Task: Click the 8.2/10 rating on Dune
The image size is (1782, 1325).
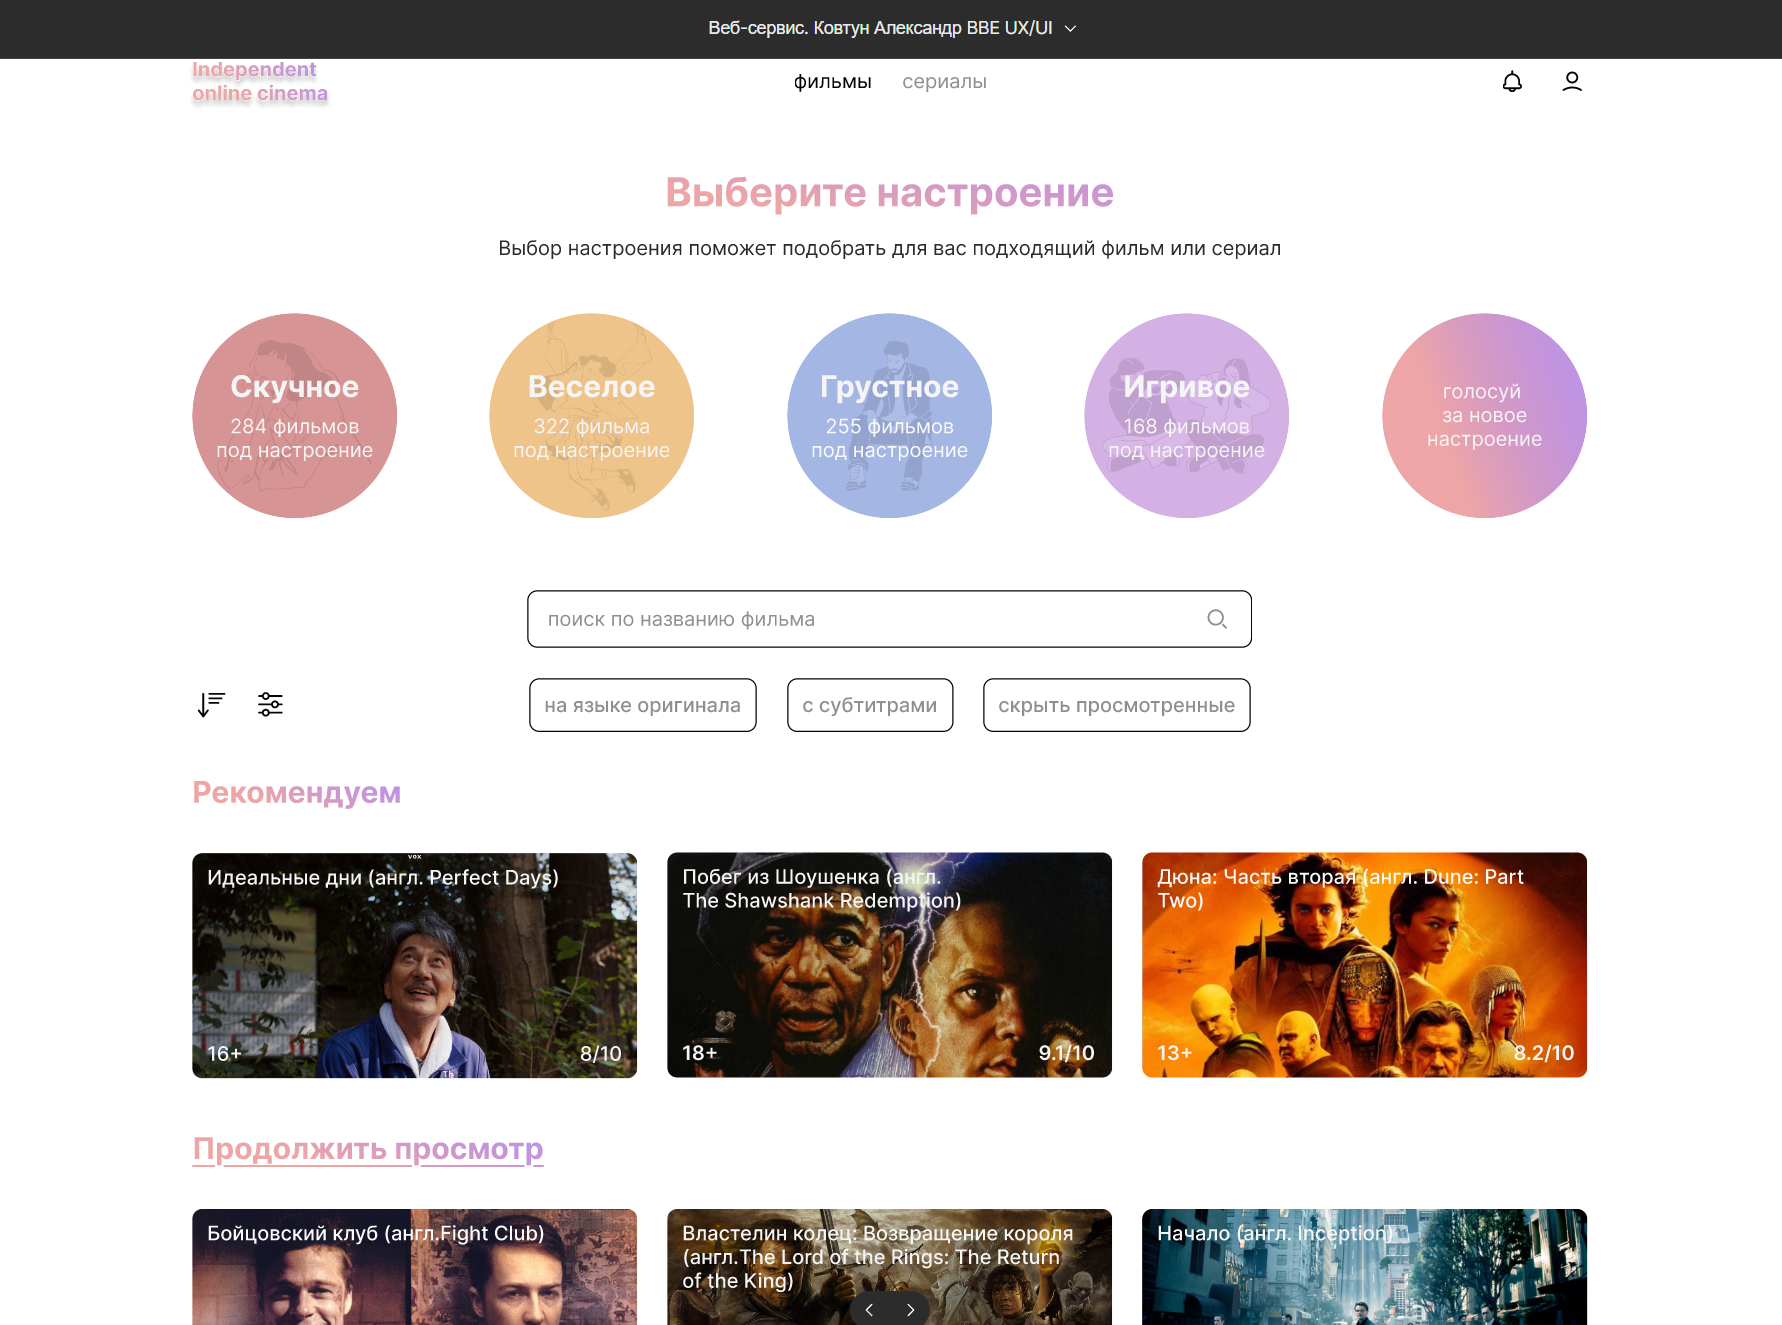Action: point(1544,1053)
